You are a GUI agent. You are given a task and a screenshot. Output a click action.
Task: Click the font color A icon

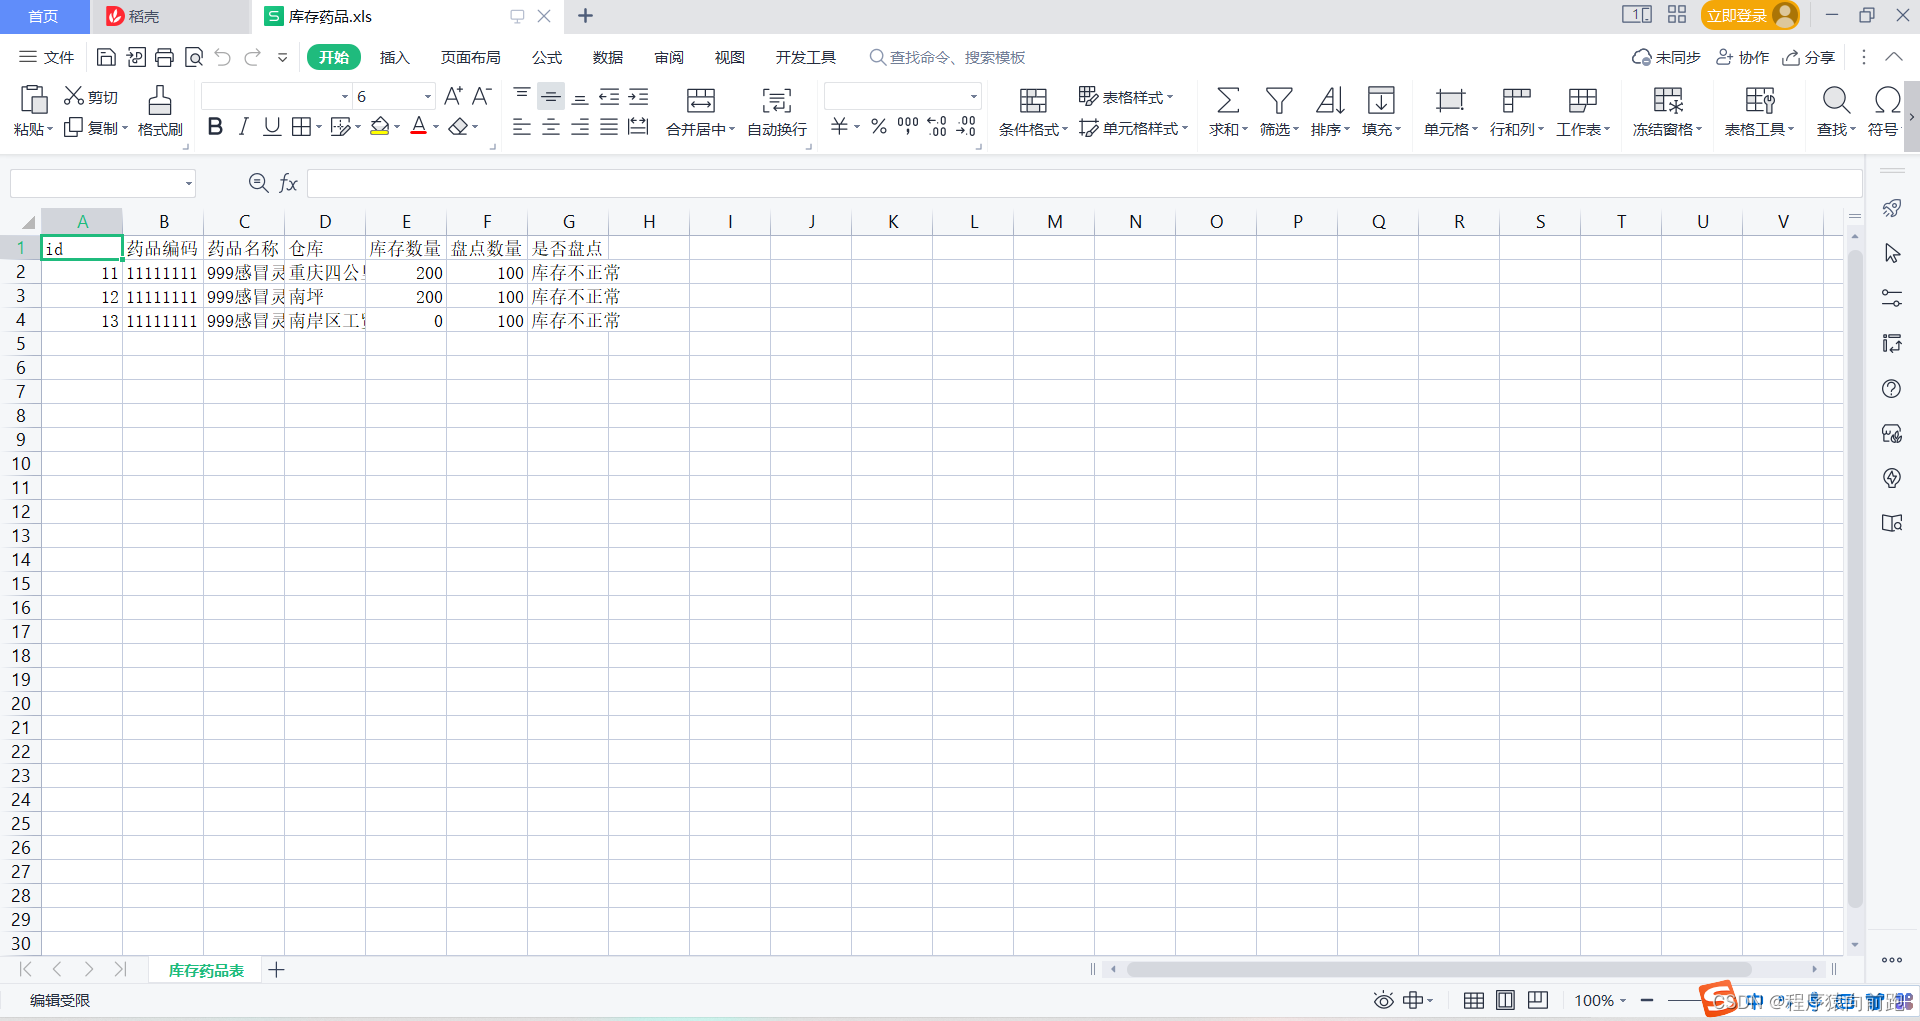[x=419, y=127]
